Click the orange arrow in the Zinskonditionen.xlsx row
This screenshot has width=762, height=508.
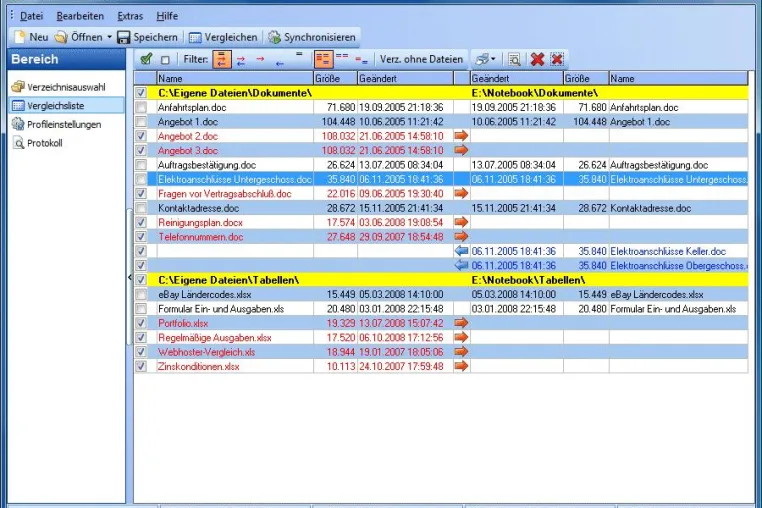461,366
